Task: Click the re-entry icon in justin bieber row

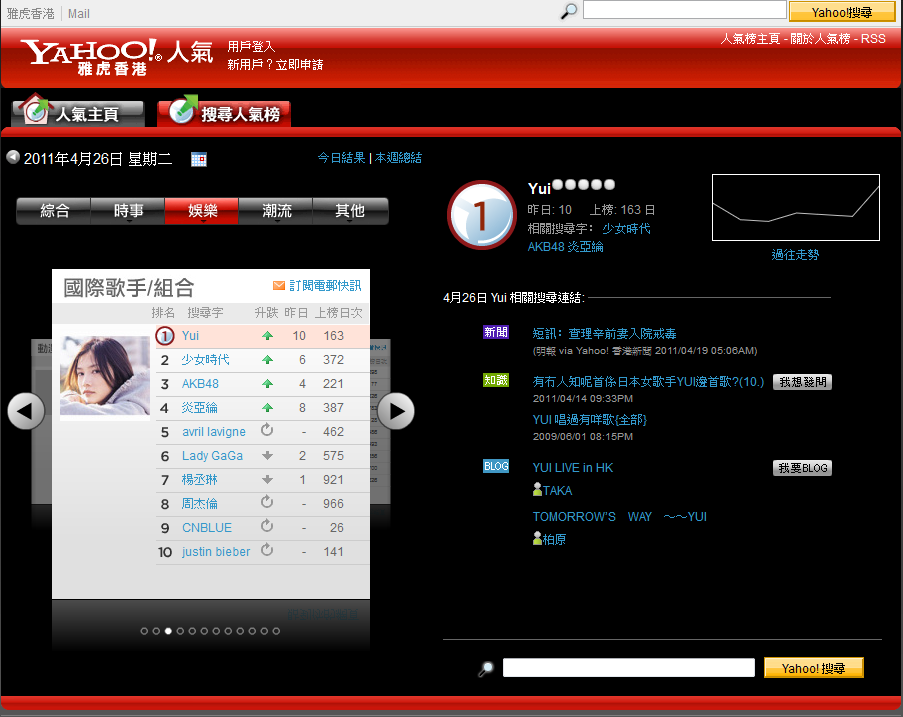Action: click(267, 550)
